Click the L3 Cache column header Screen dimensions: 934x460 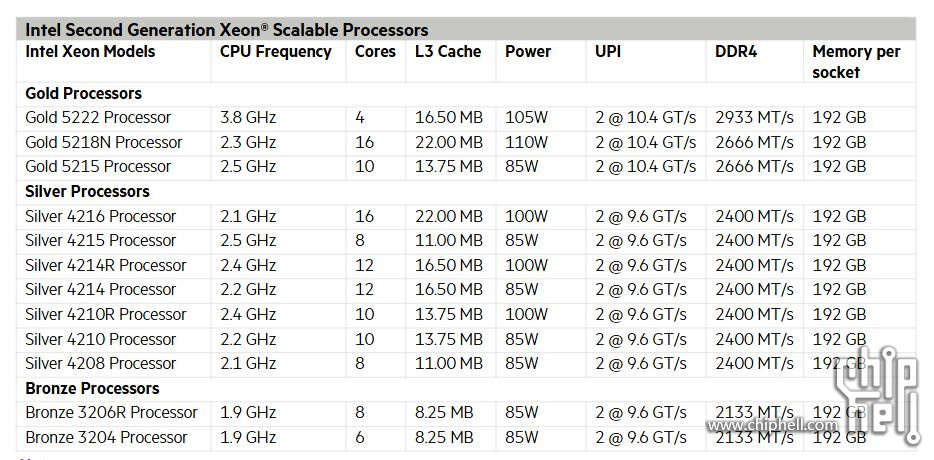click(448, 51)
